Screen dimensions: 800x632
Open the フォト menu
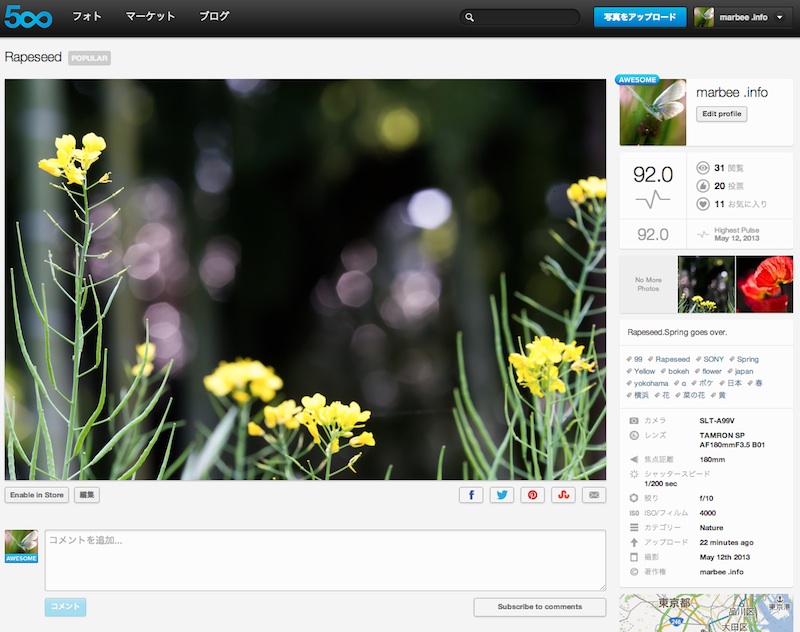click(x=87, y=17)
